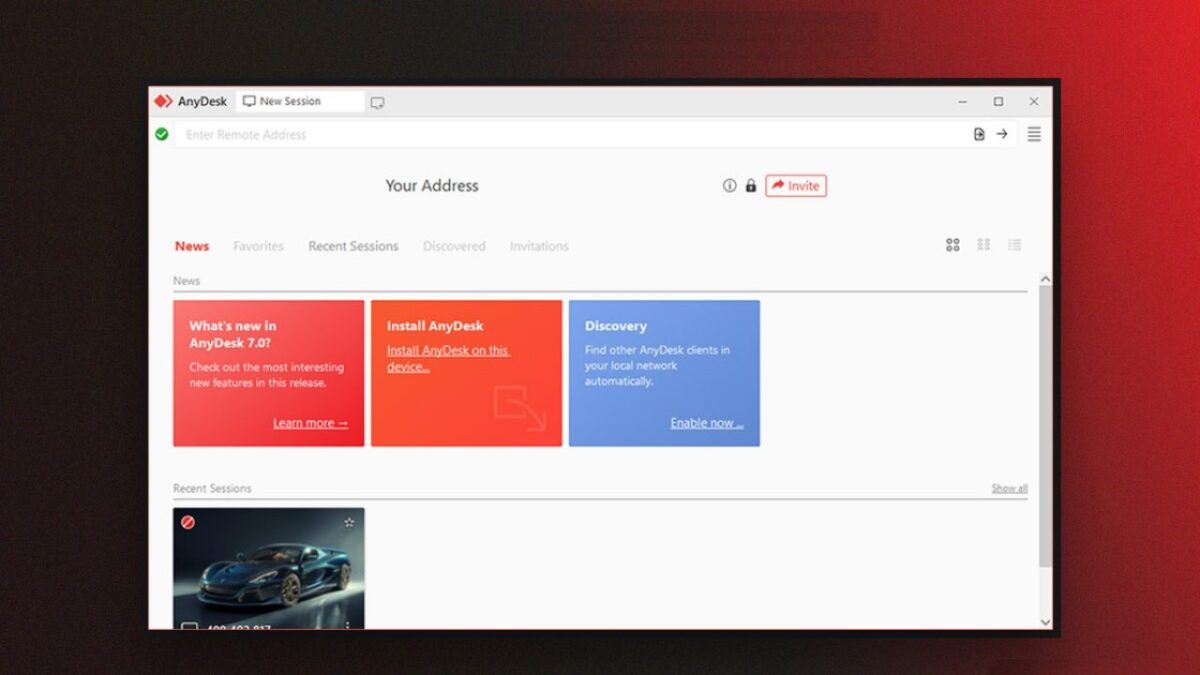This screenshot has height=675, width=1200.
Task: Click the info icon near Your Address
Action: (729, 186)
